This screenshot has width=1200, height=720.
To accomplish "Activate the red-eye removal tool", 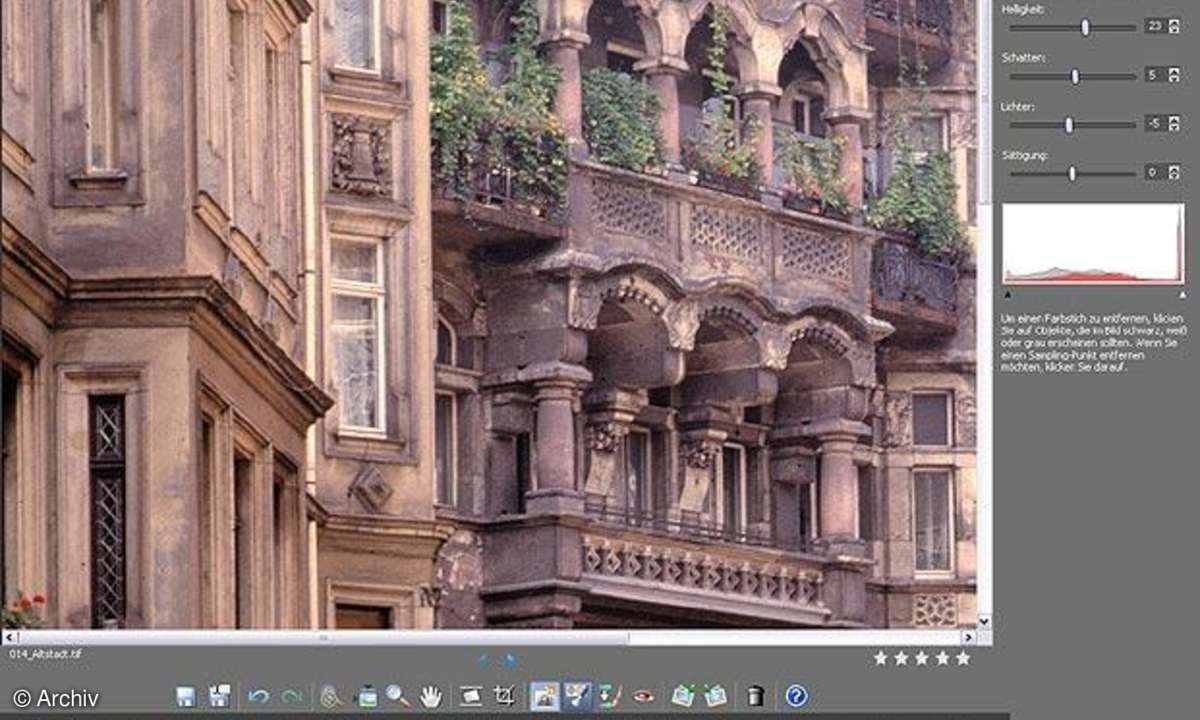I will [643, 696].
